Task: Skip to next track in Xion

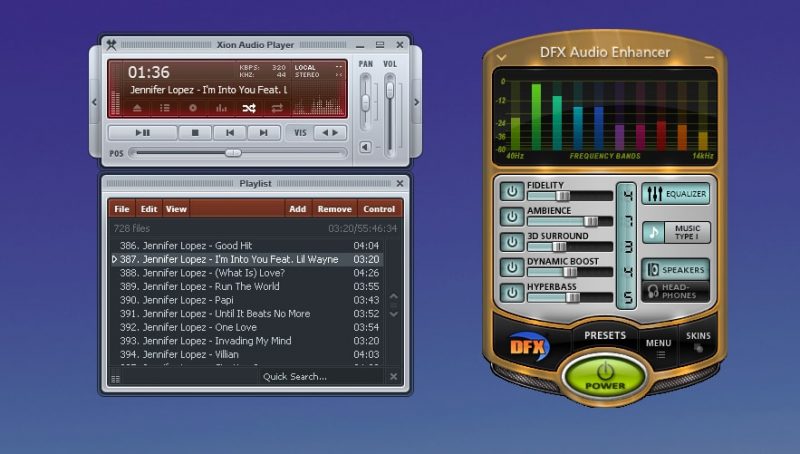Action: 263,133
